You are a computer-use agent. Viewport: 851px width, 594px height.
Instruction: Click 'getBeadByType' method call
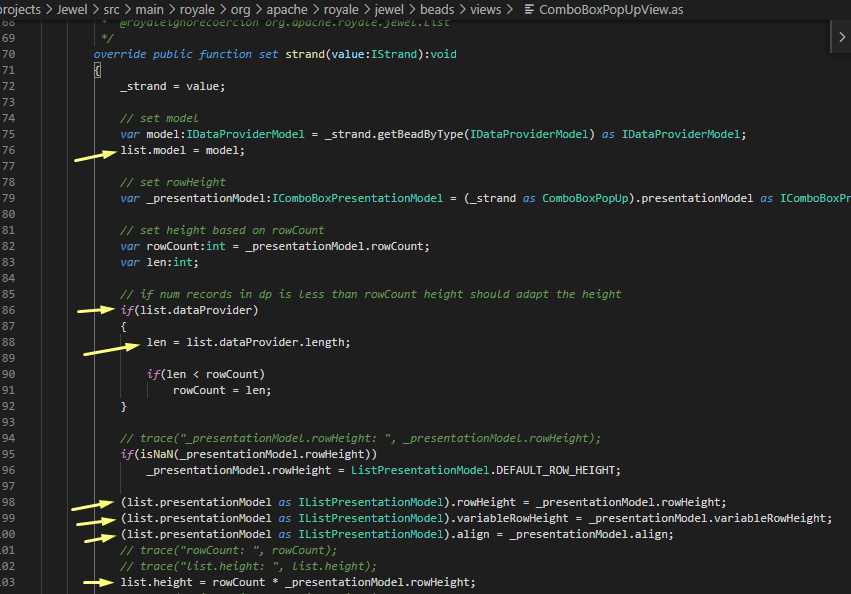click(x=420, y=134)
